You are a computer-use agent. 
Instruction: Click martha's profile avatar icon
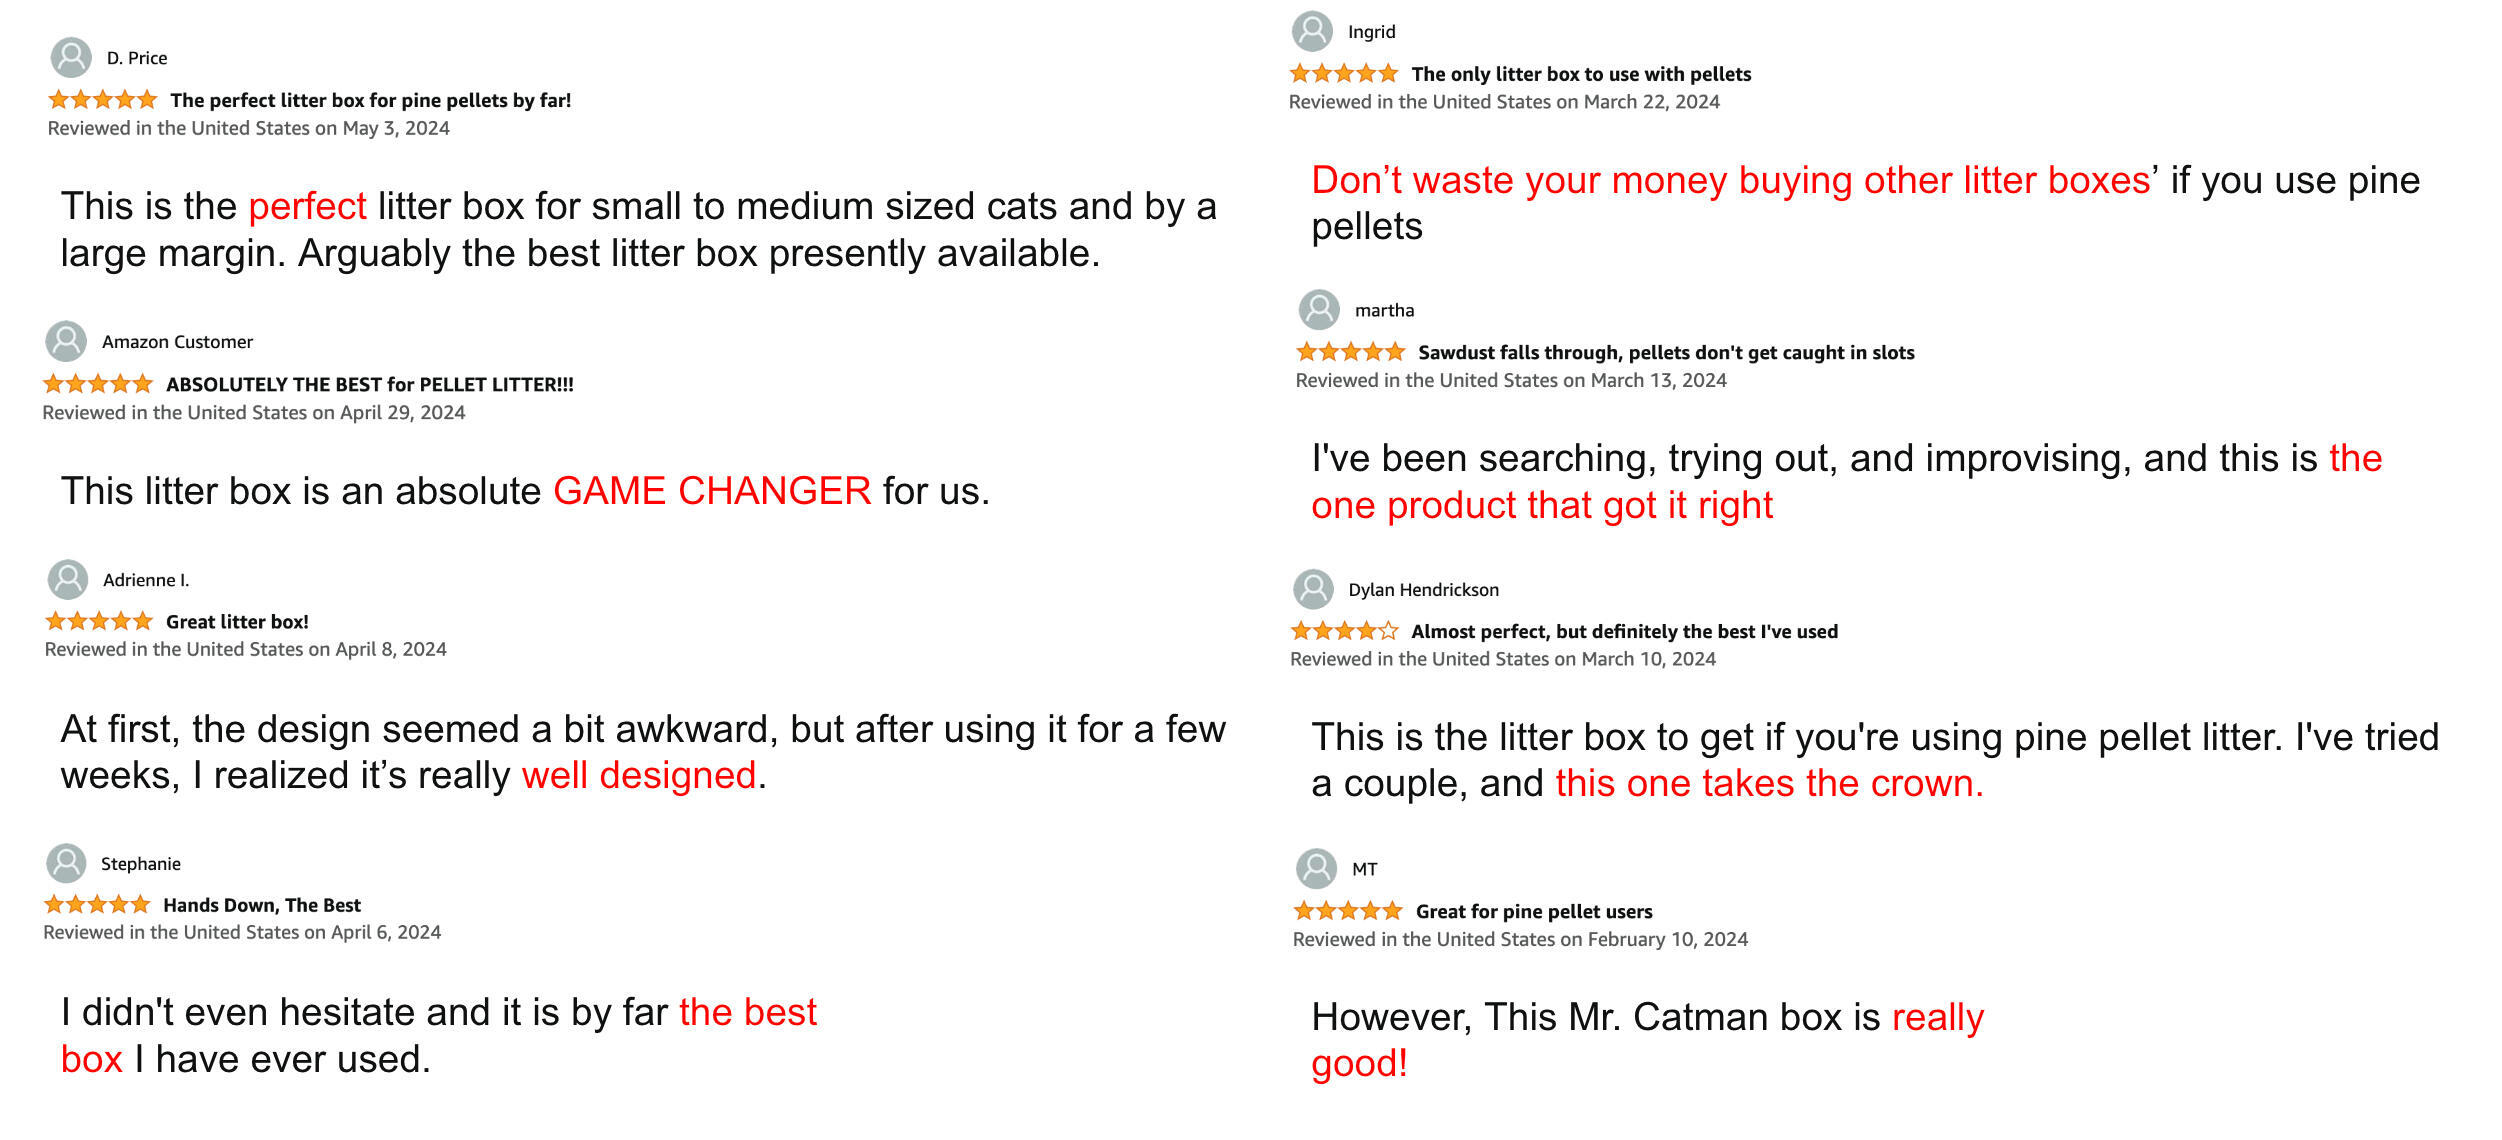(x=1319, y=310)
